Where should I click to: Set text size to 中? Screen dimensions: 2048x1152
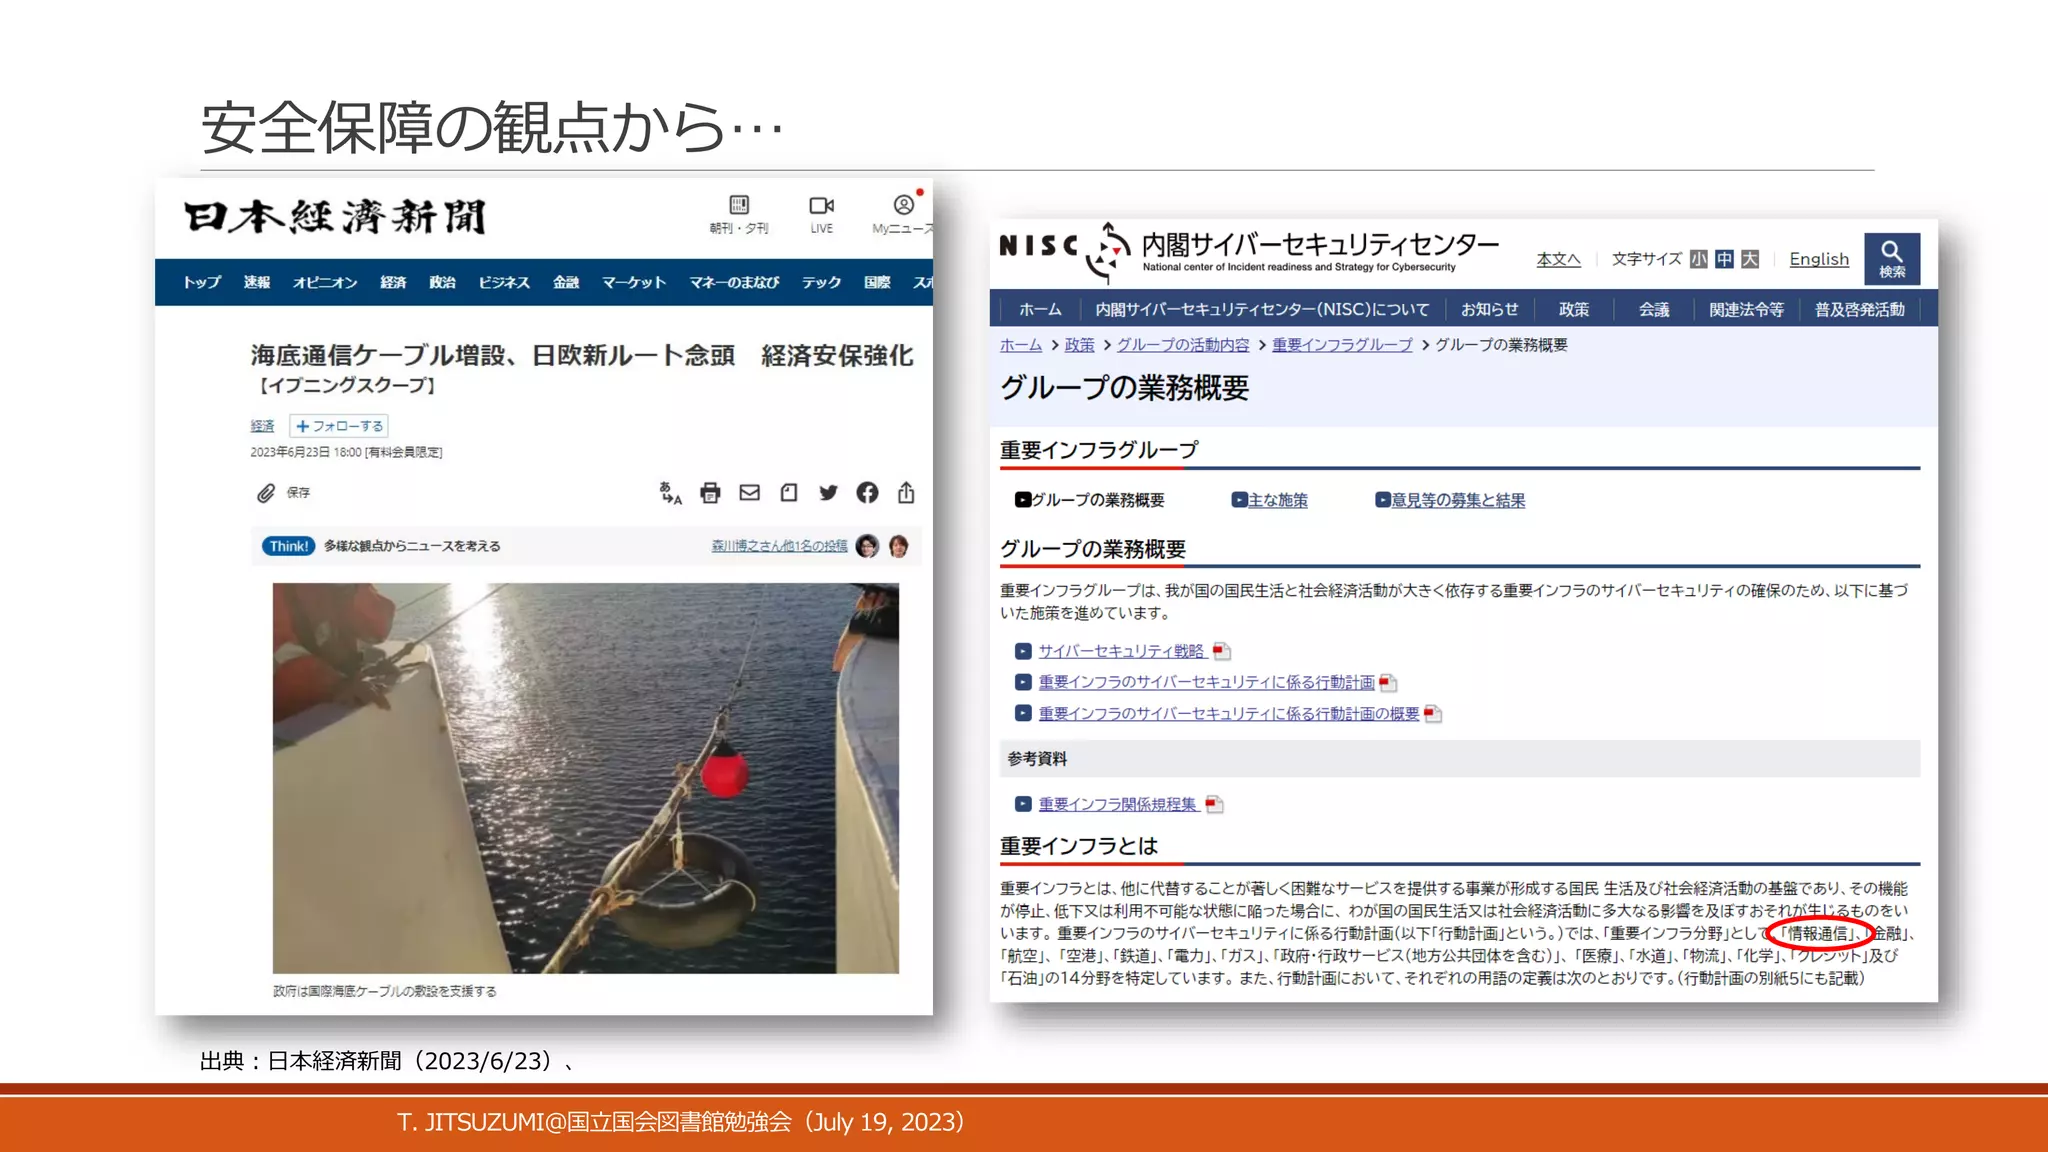tap(1724, 259)
